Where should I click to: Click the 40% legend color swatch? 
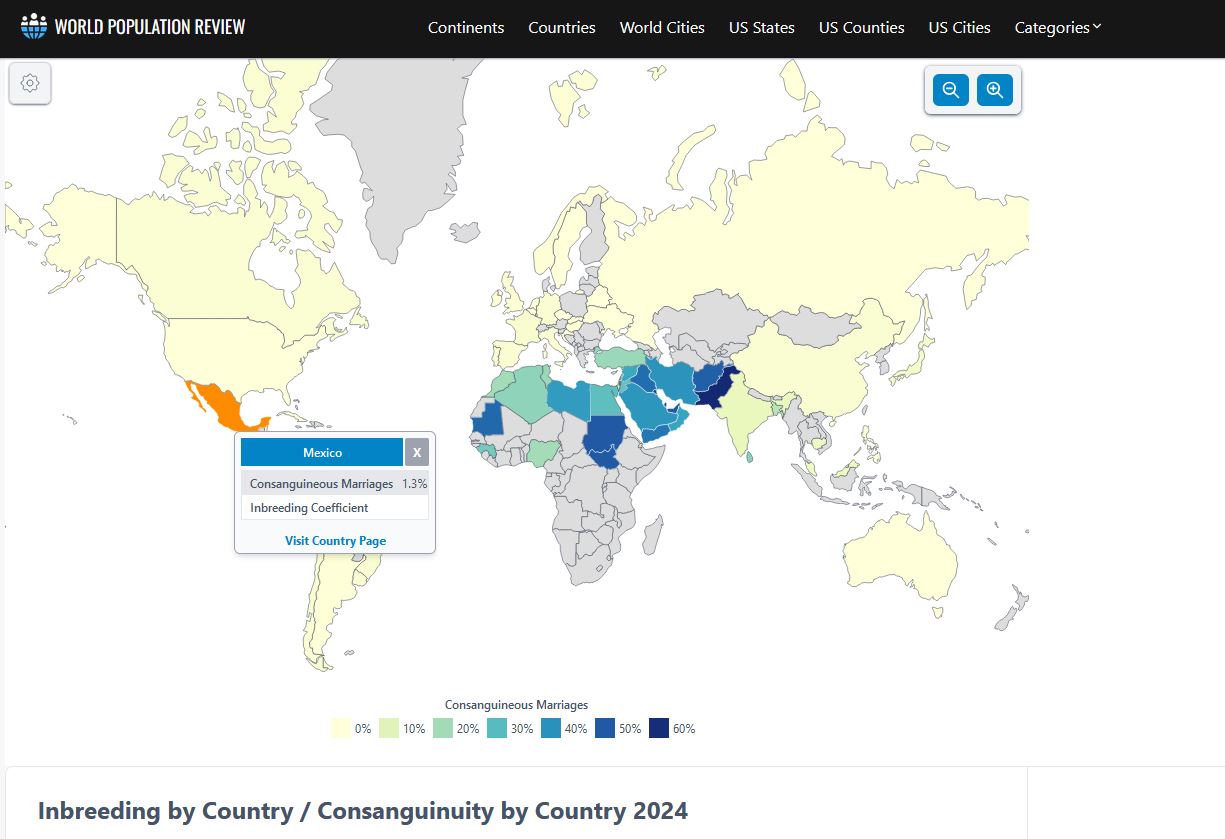click(x=551, y=729)
